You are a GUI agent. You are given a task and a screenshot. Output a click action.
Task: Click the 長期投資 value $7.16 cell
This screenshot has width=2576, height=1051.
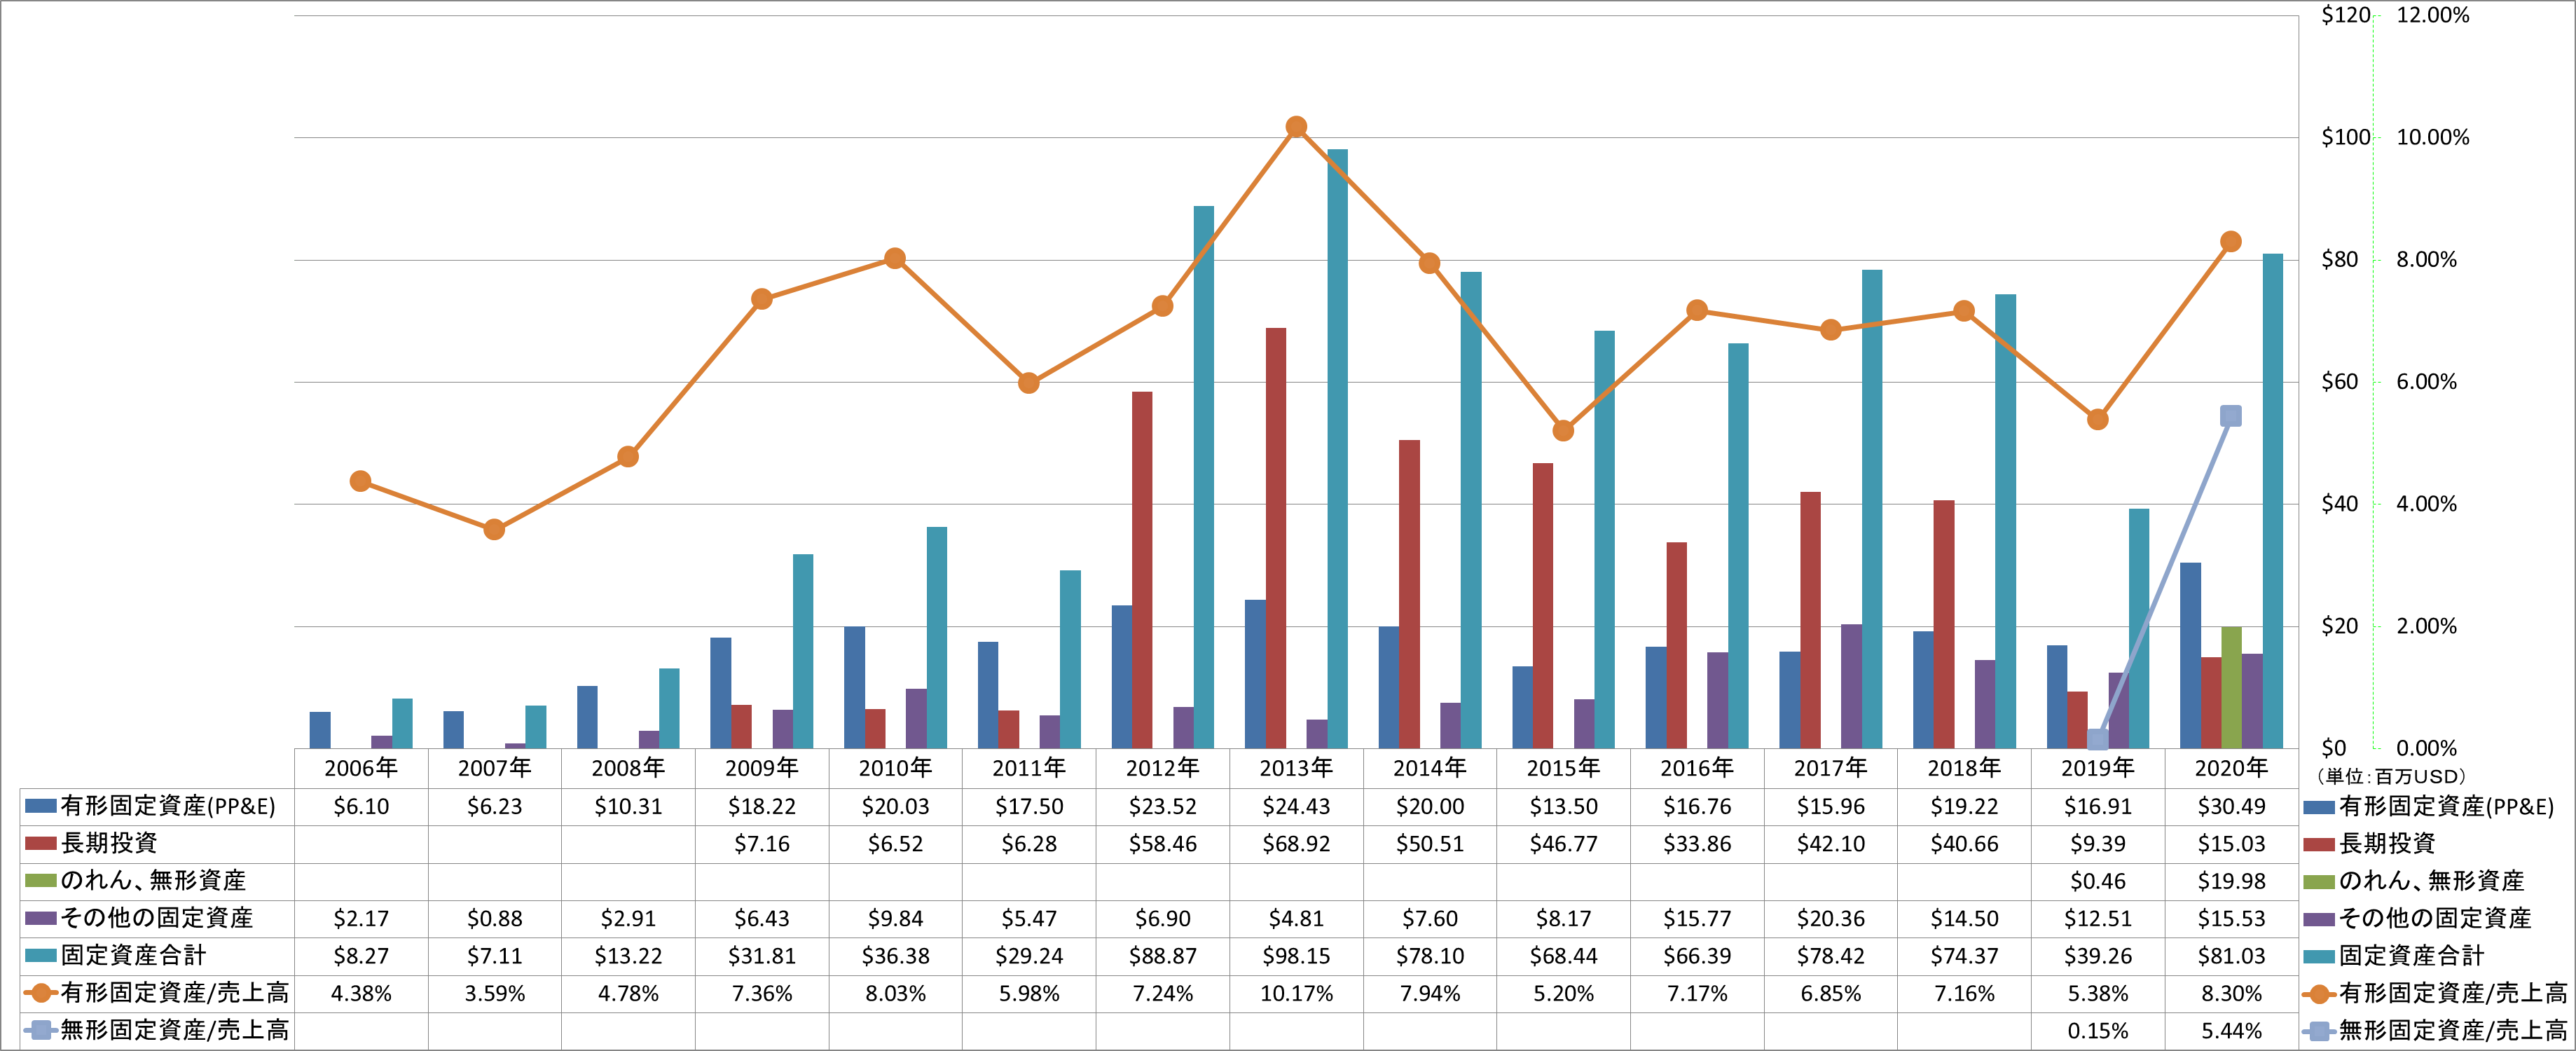(762, 844)
